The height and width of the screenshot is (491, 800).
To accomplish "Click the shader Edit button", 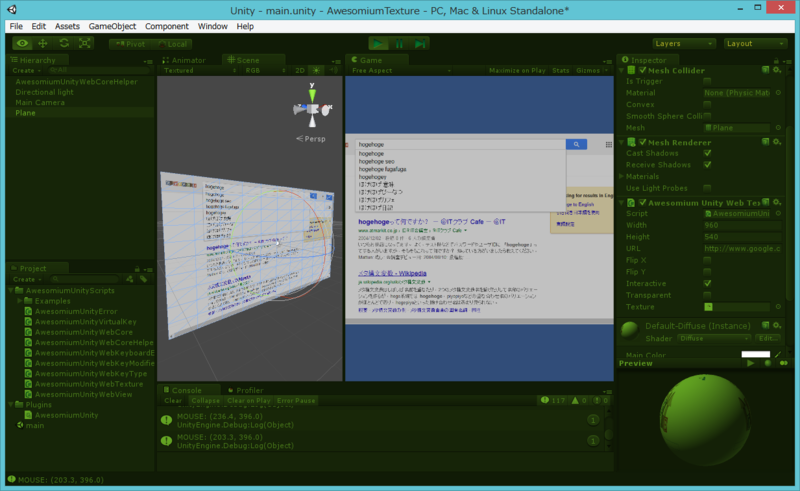I will pos(768,338).
